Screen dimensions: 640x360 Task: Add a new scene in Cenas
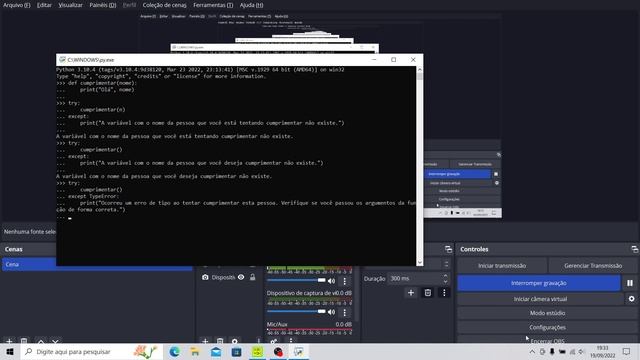(9, 341)
